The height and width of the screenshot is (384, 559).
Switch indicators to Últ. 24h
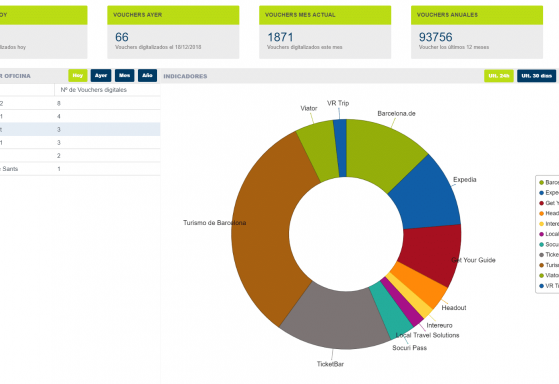coord(499,76)
